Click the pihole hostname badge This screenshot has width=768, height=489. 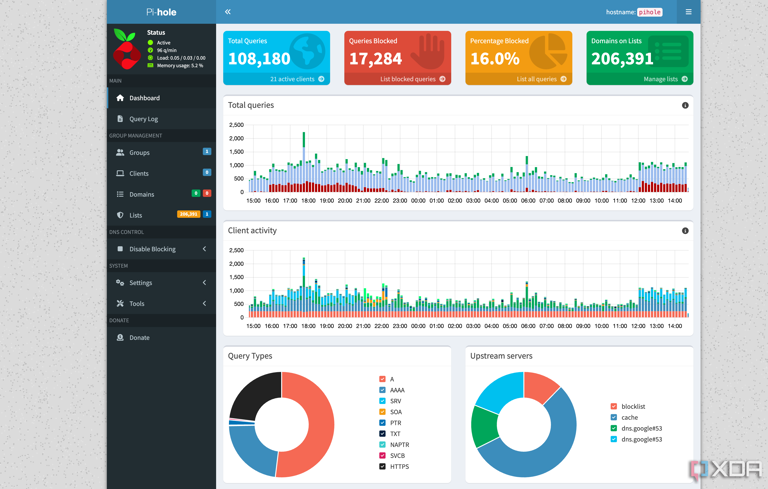(x=650, y=12)
